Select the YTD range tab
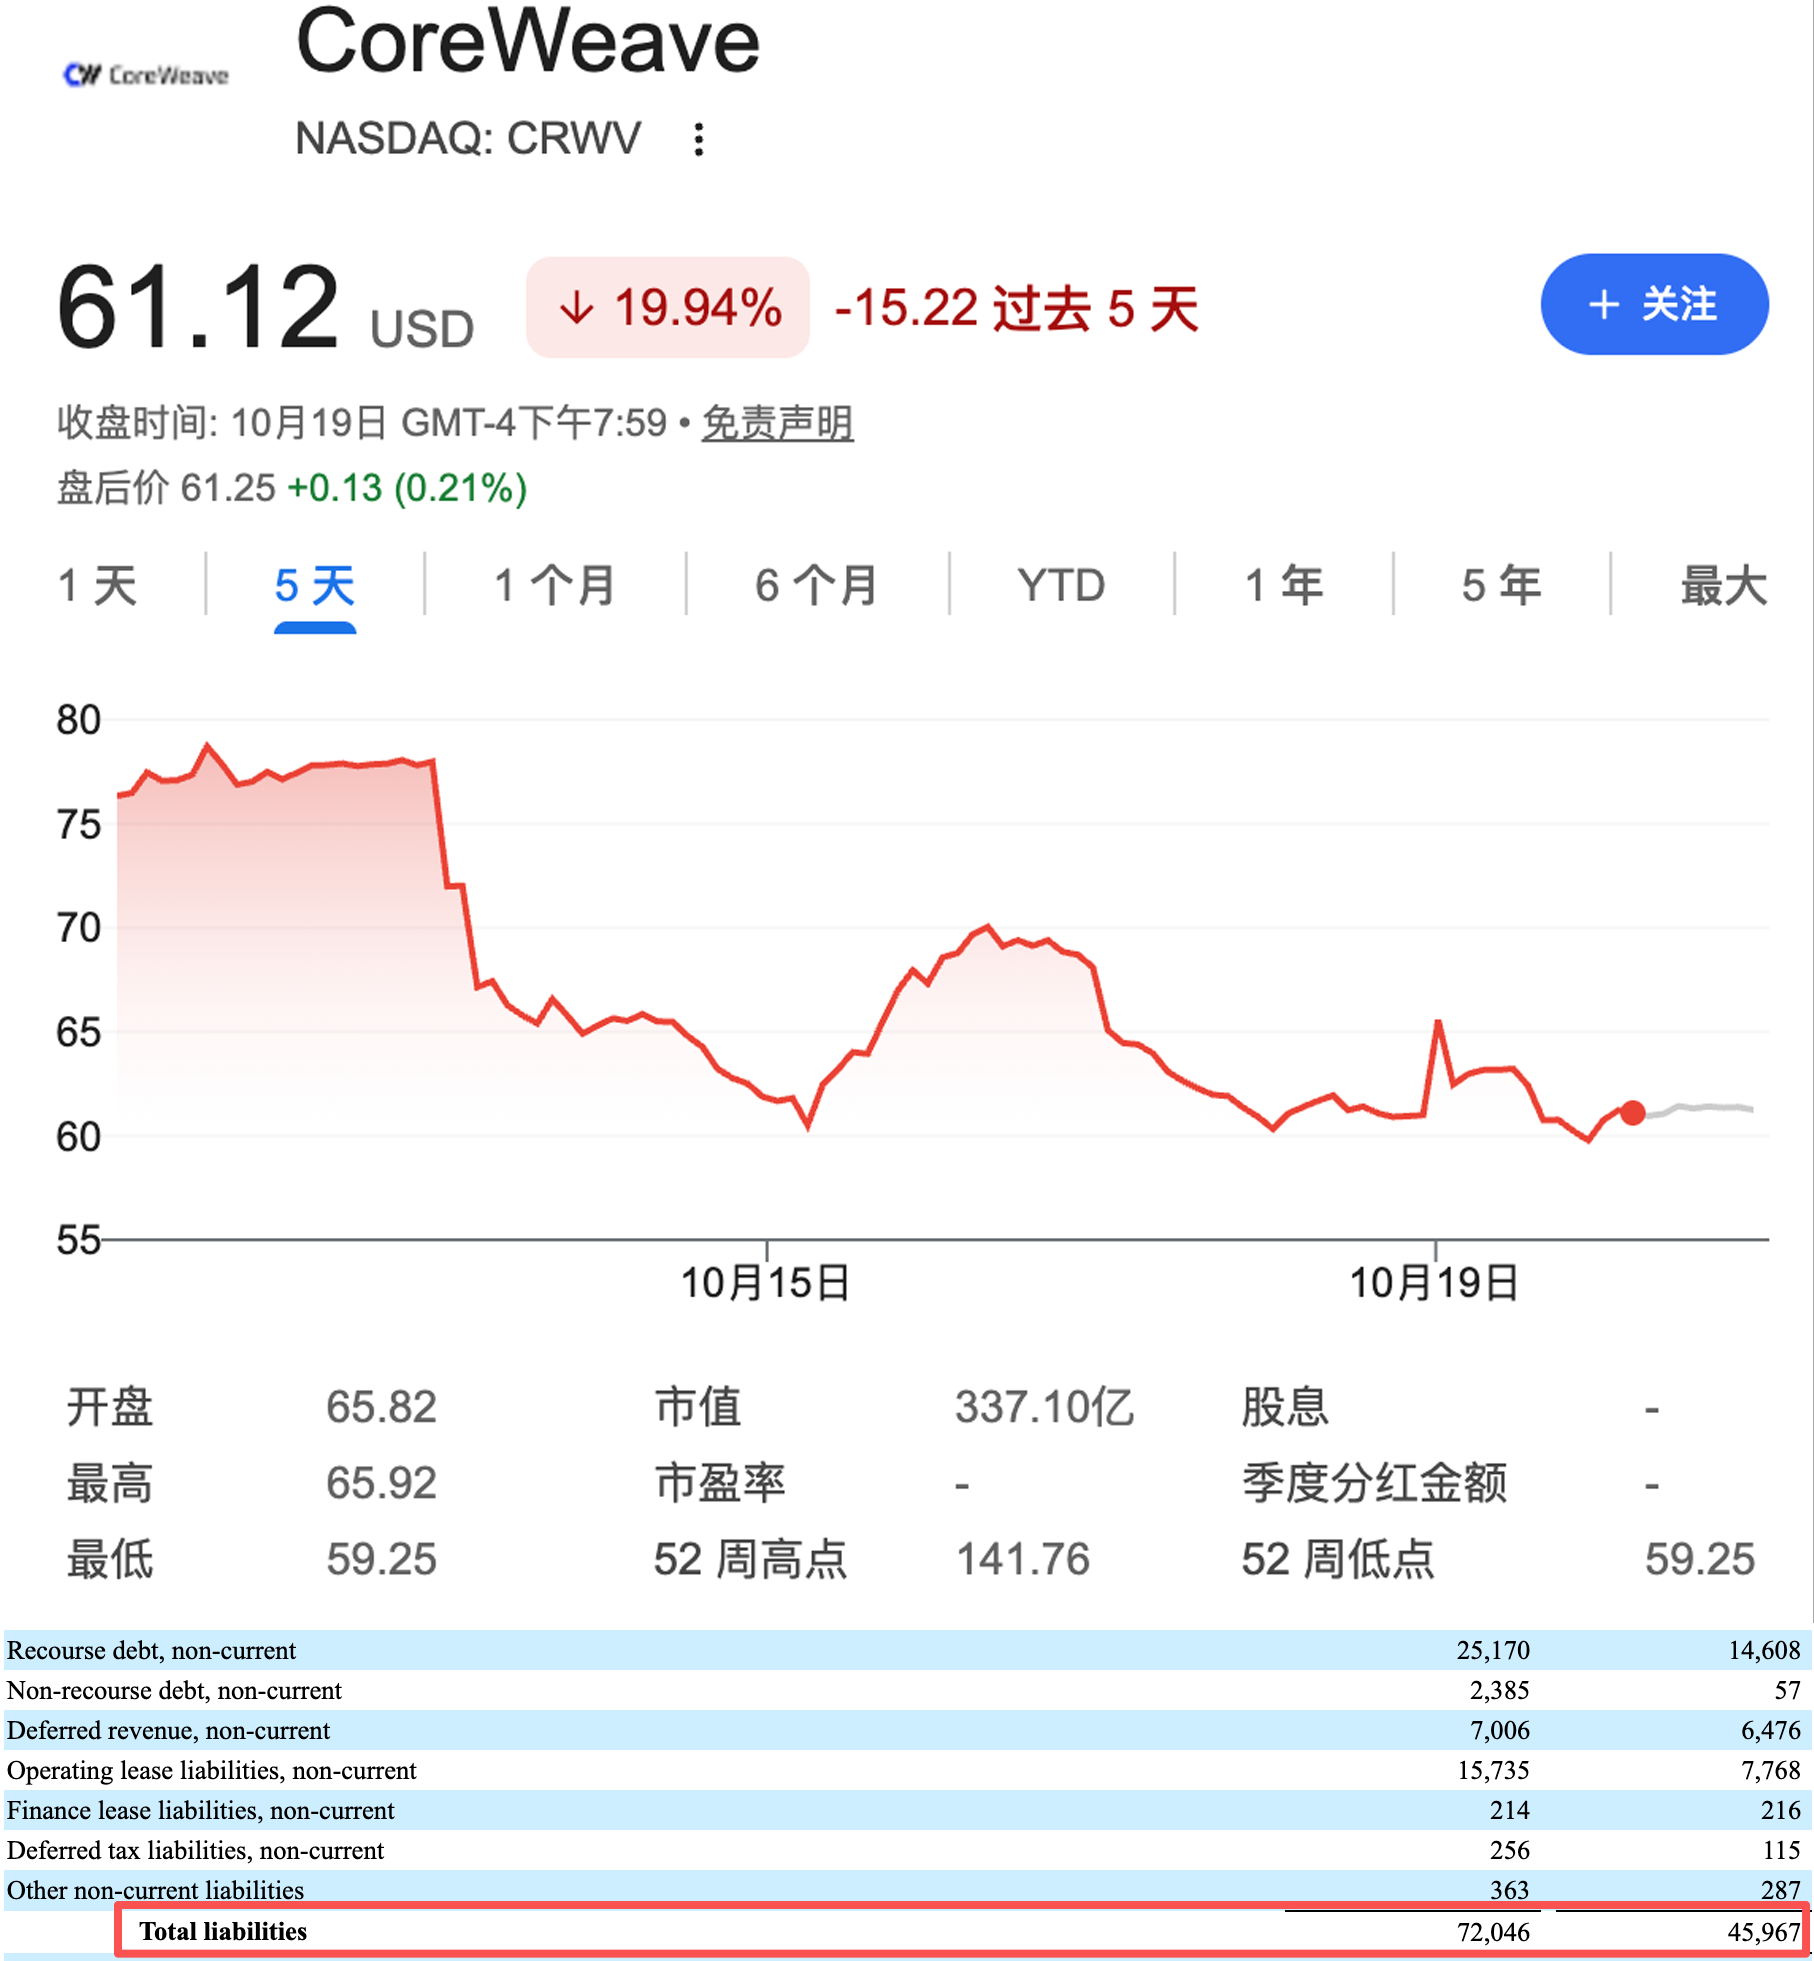 (1061, 585)
